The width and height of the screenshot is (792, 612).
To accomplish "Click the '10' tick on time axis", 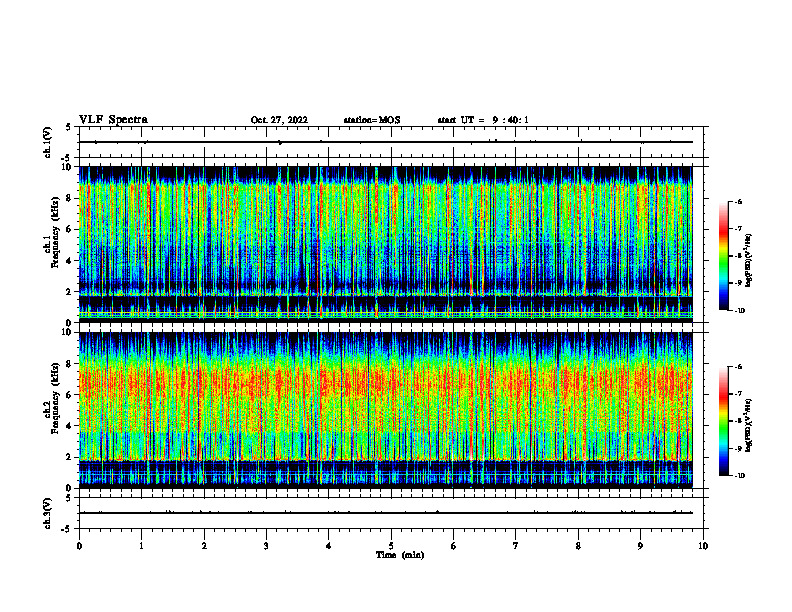I will tap(703, 546).
